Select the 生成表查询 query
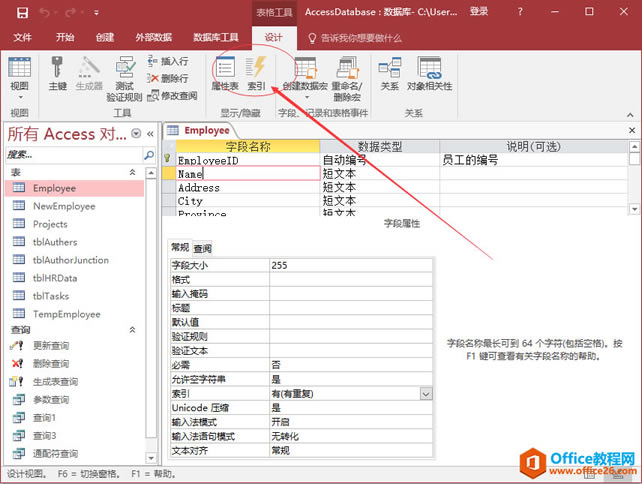 75,382
